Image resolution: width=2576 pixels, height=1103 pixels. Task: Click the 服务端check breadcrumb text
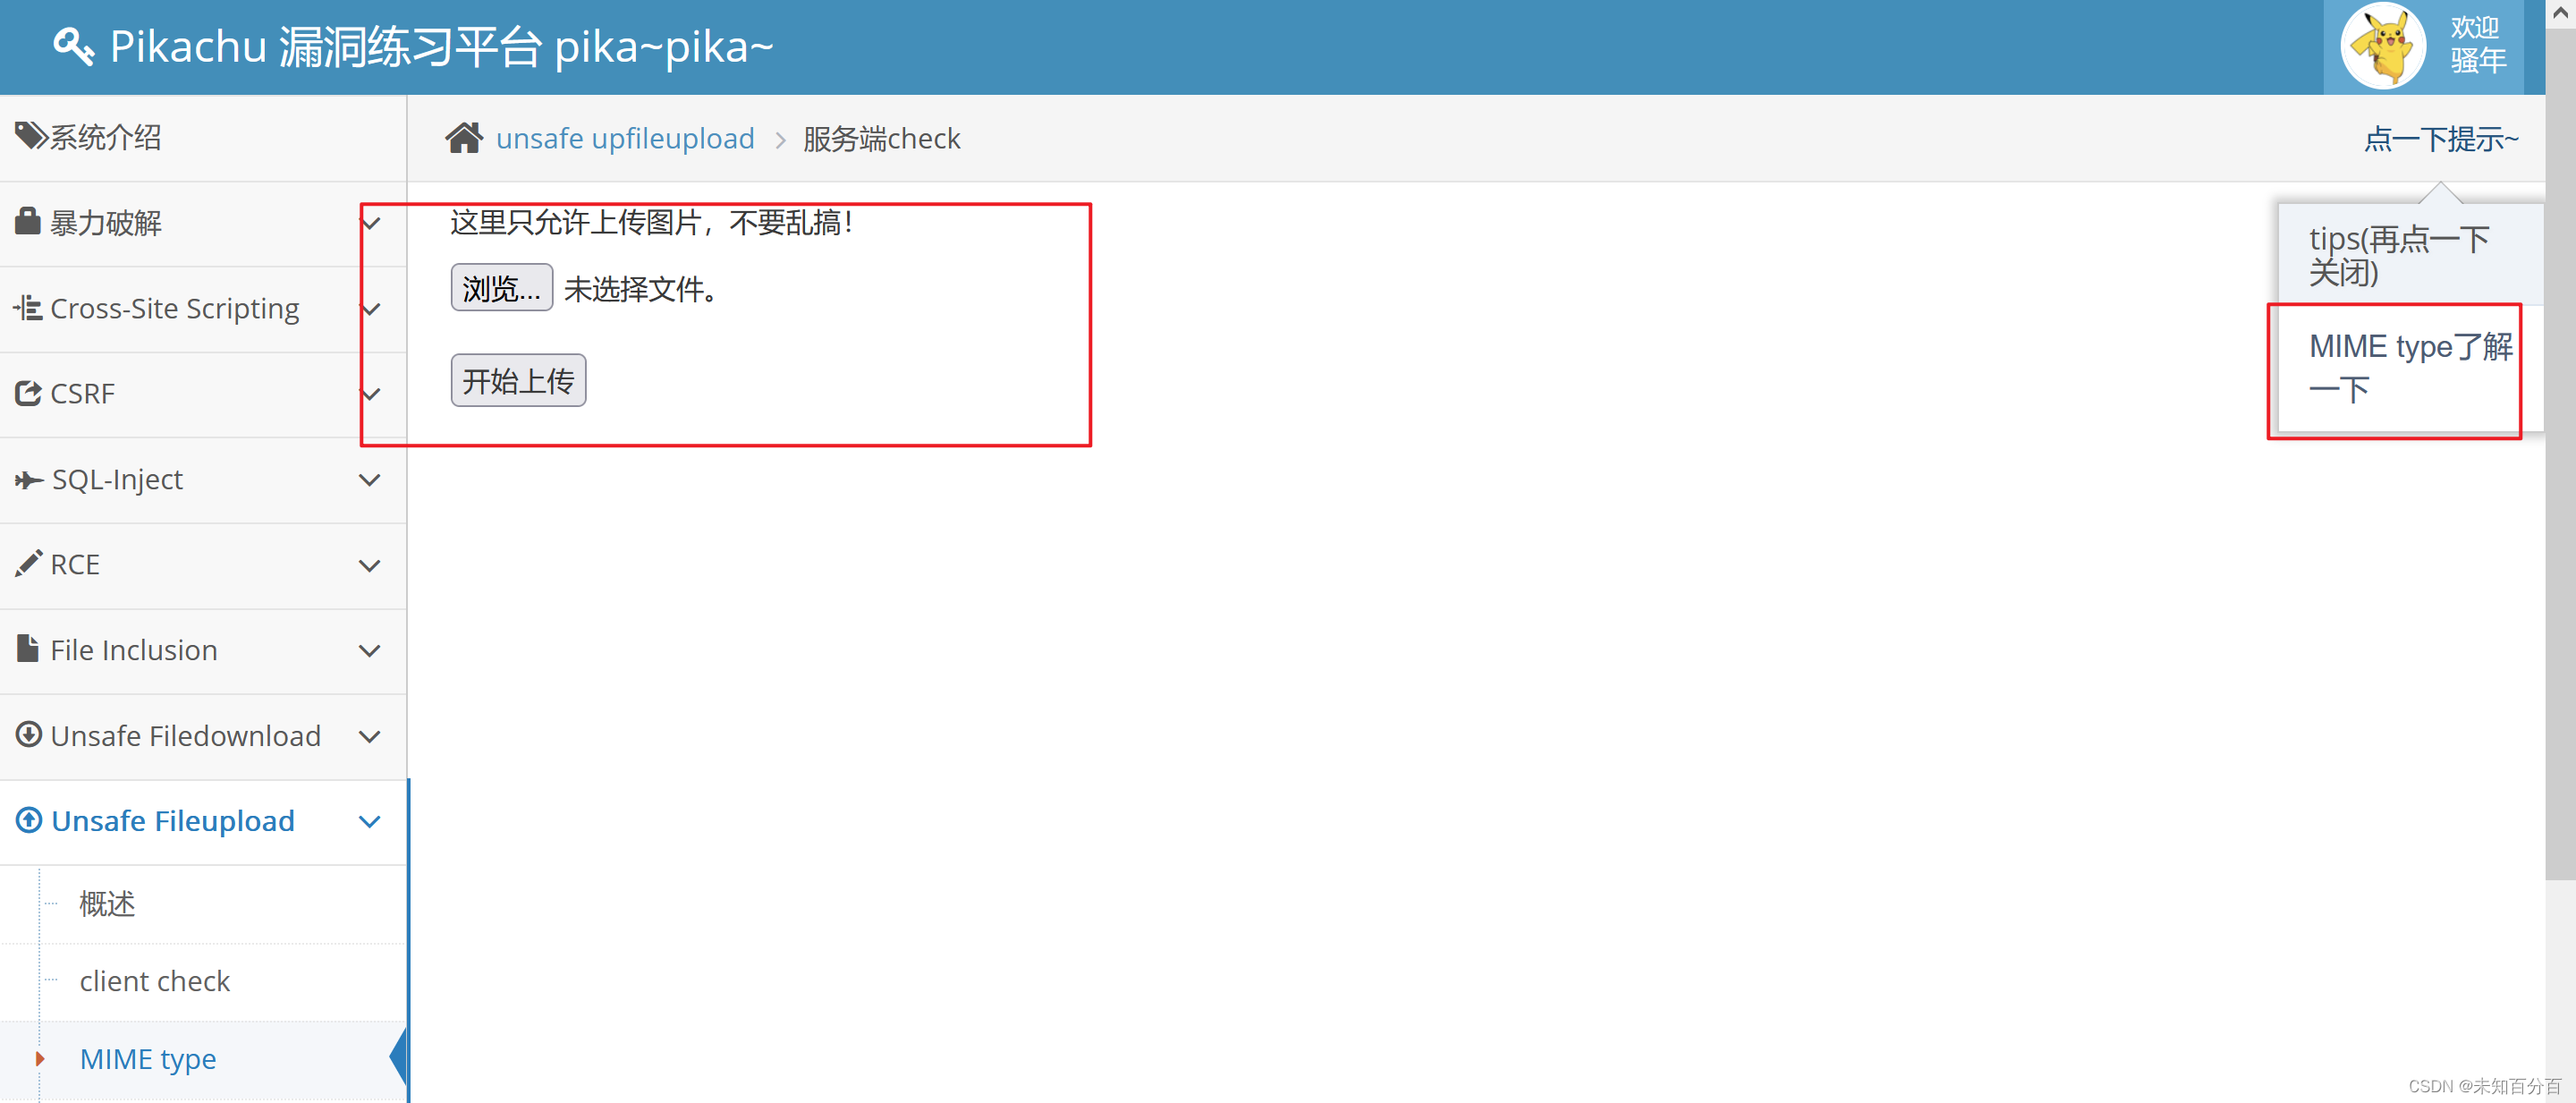point(881,138)
